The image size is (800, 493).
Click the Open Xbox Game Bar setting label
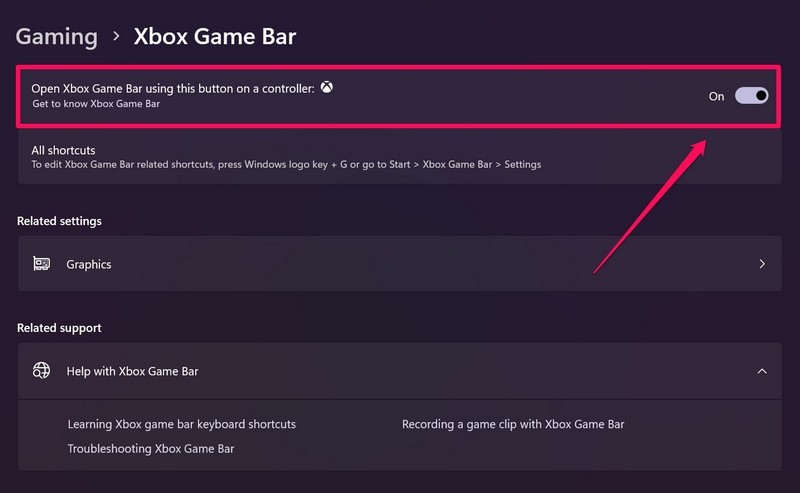pos(173,89)
